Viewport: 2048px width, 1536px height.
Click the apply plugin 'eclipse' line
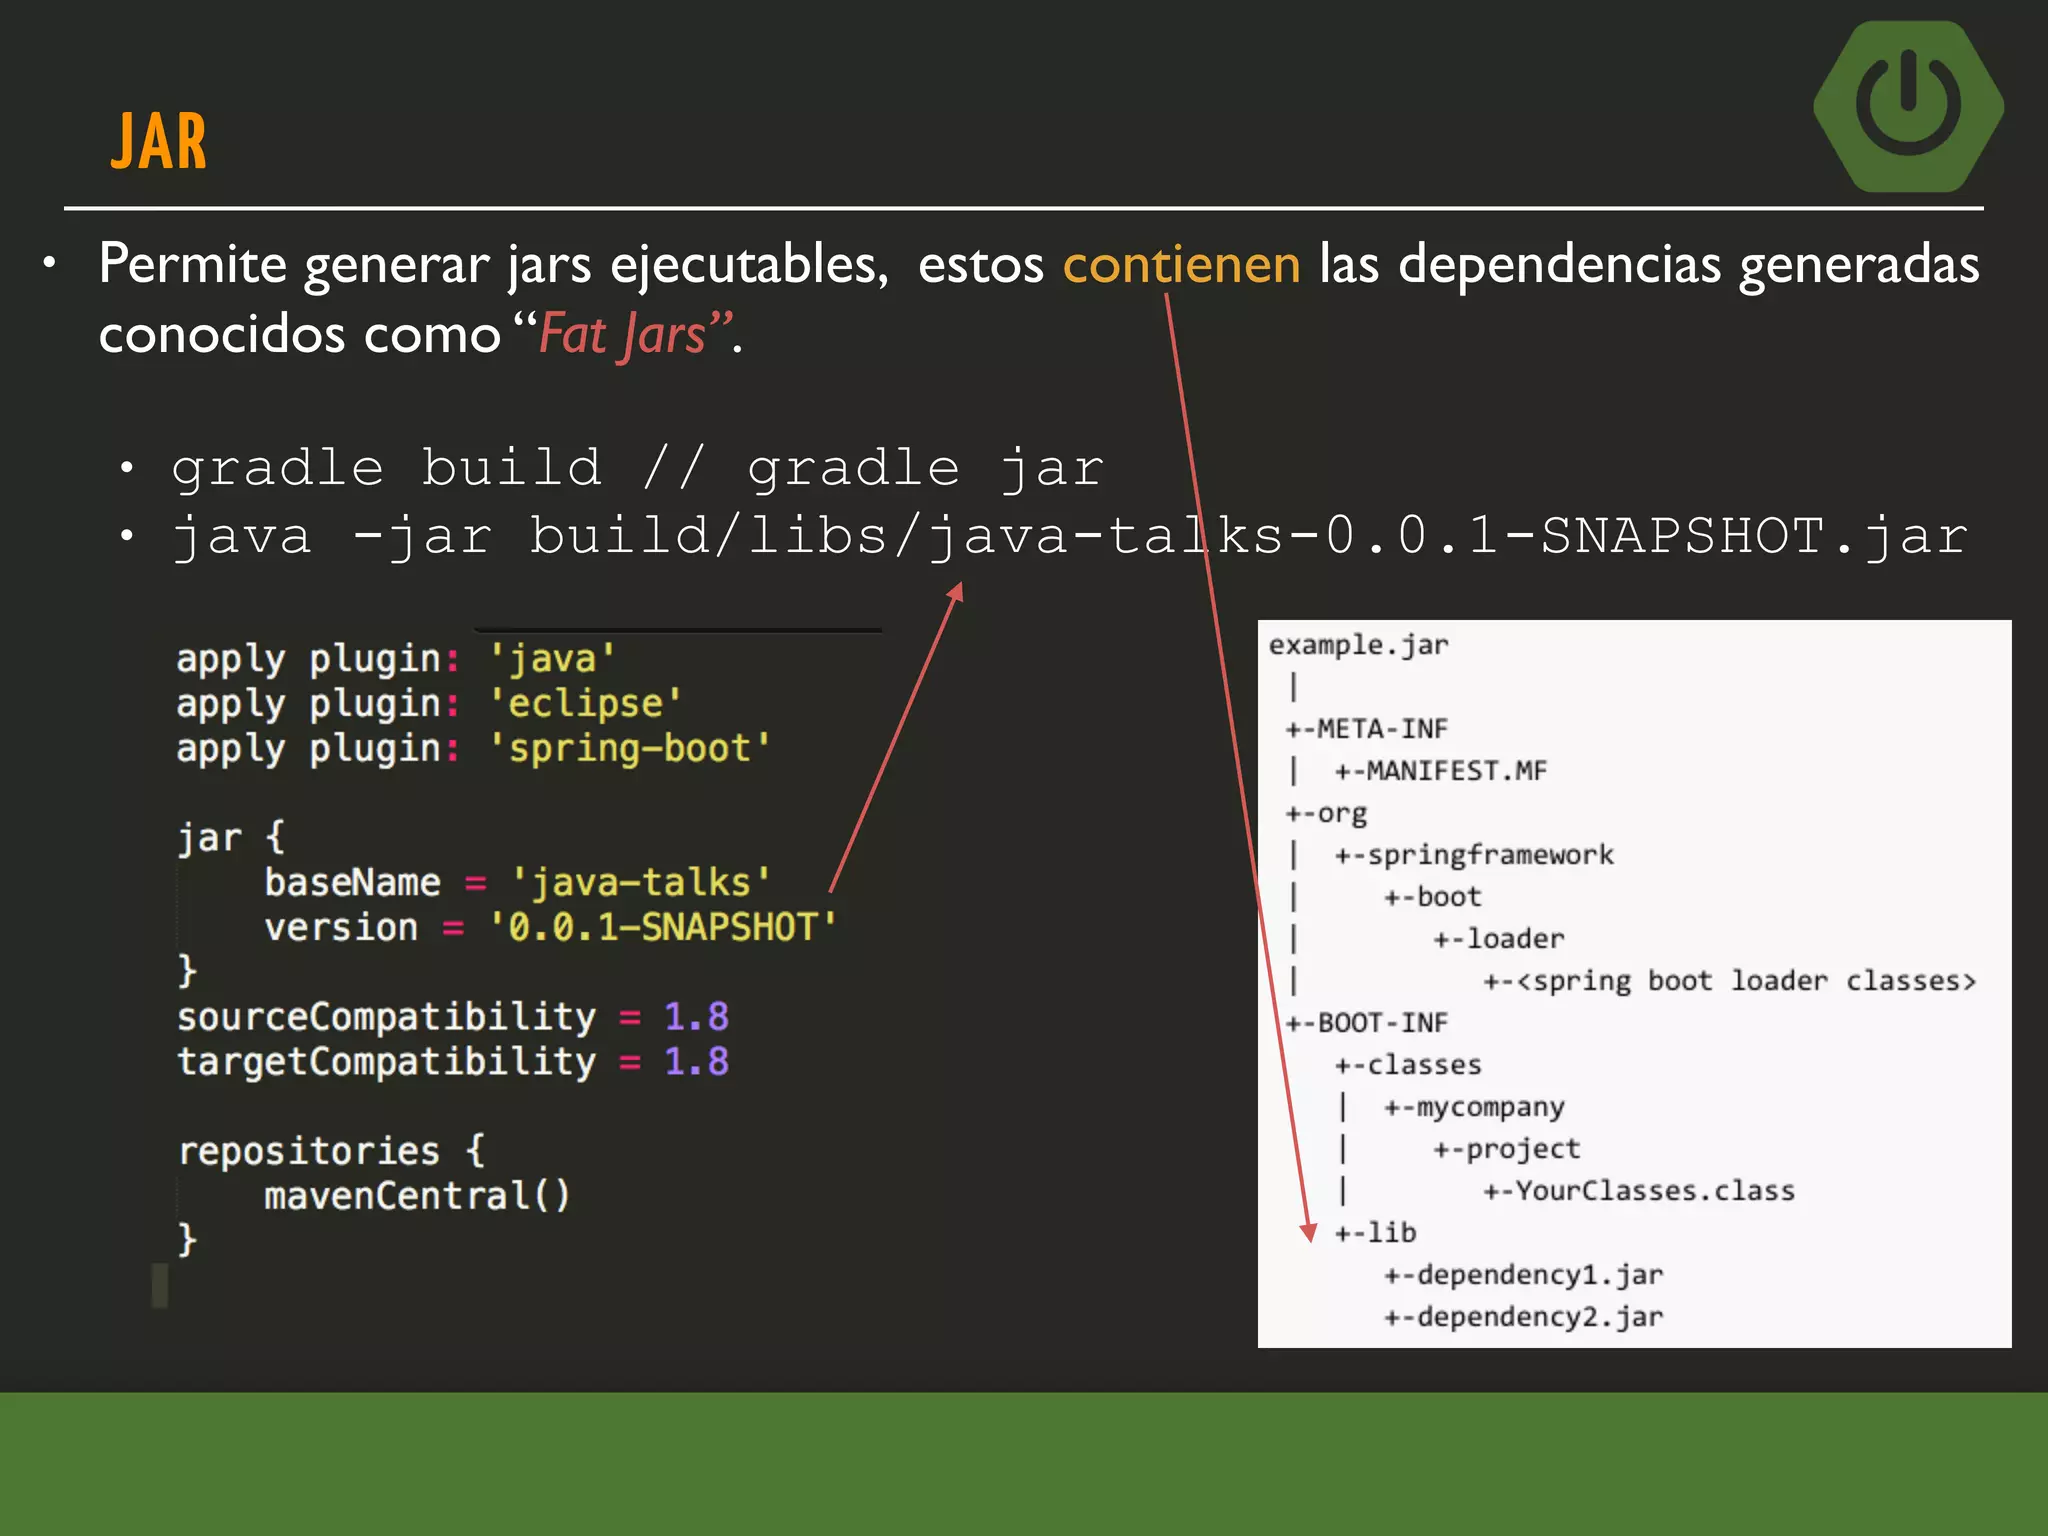coord(429,704)
